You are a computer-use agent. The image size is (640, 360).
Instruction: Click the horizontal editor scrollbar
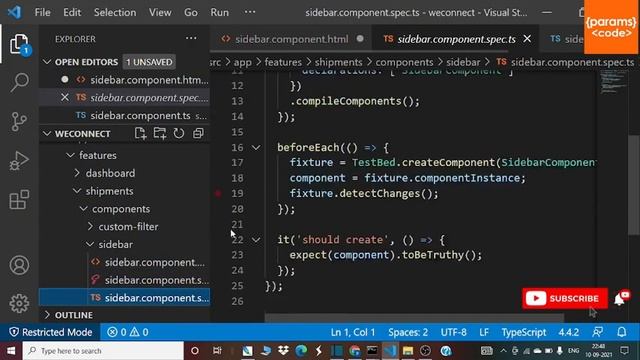click(x=414, y=318)
